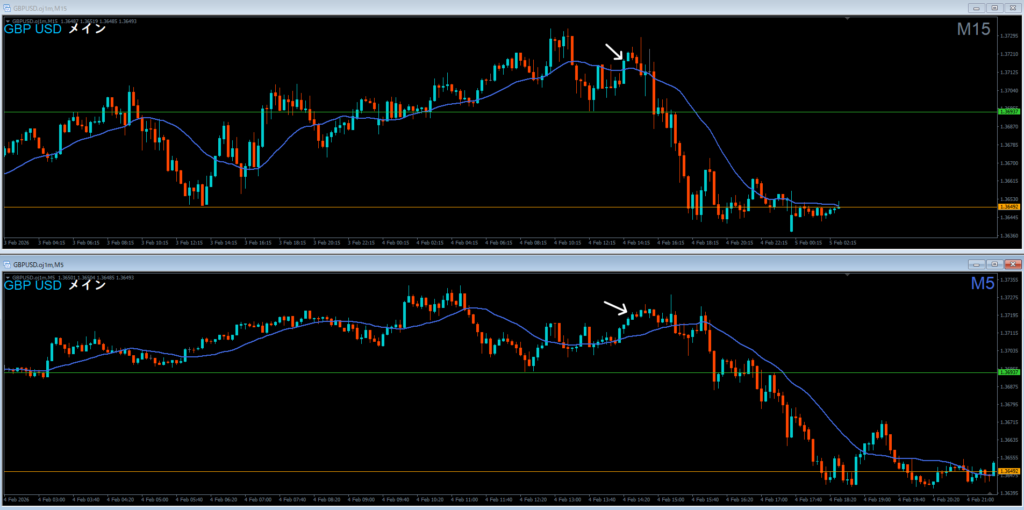Click the gray chart shift marker atop the M15 chart
1024x510 pixels.
point(847,19)
